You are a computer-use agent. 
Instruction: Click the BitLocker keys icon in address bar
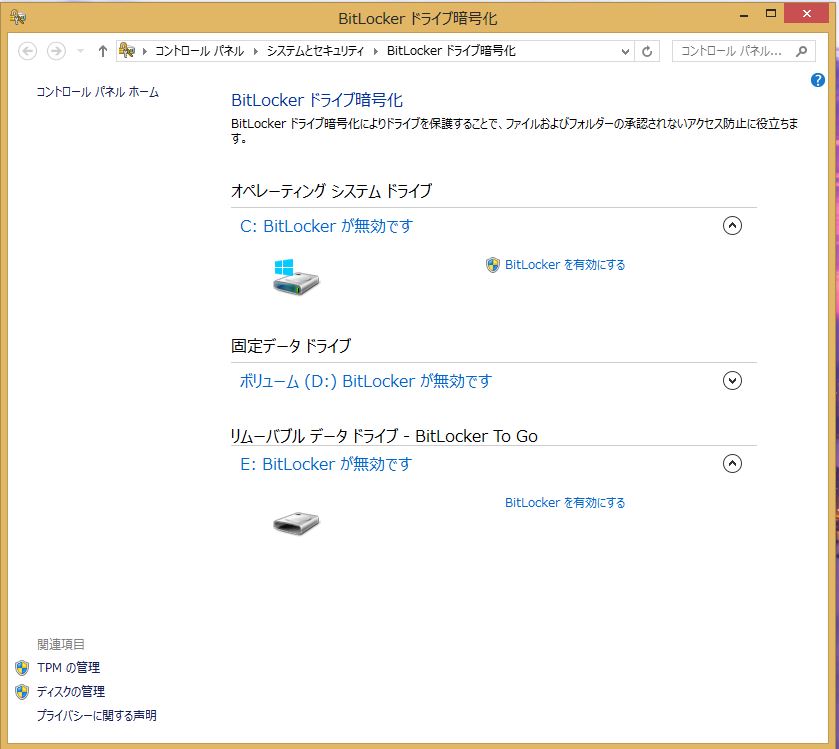coord(127,51)
